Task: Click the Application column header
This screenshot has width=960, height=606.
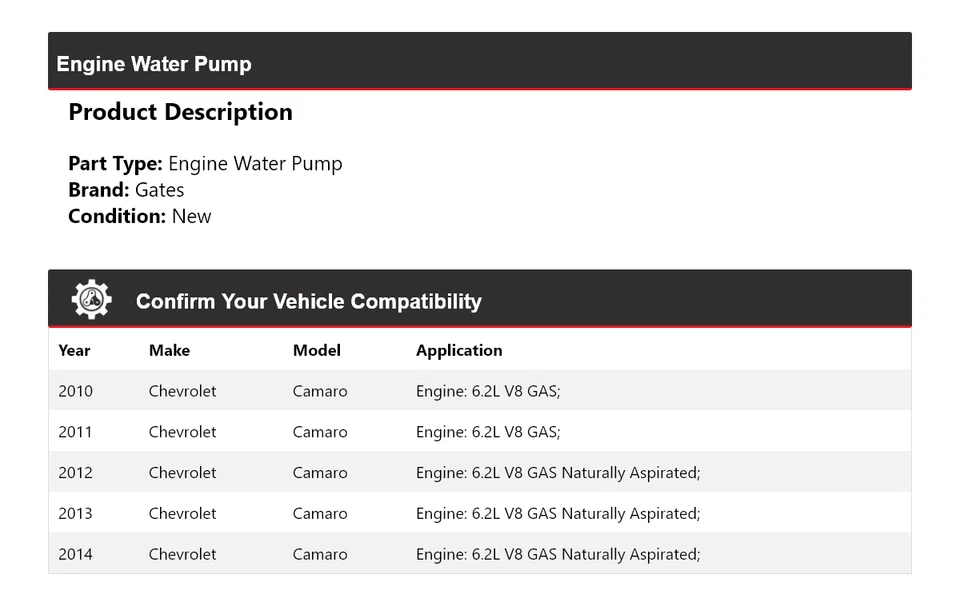Action: pos(459,350)
